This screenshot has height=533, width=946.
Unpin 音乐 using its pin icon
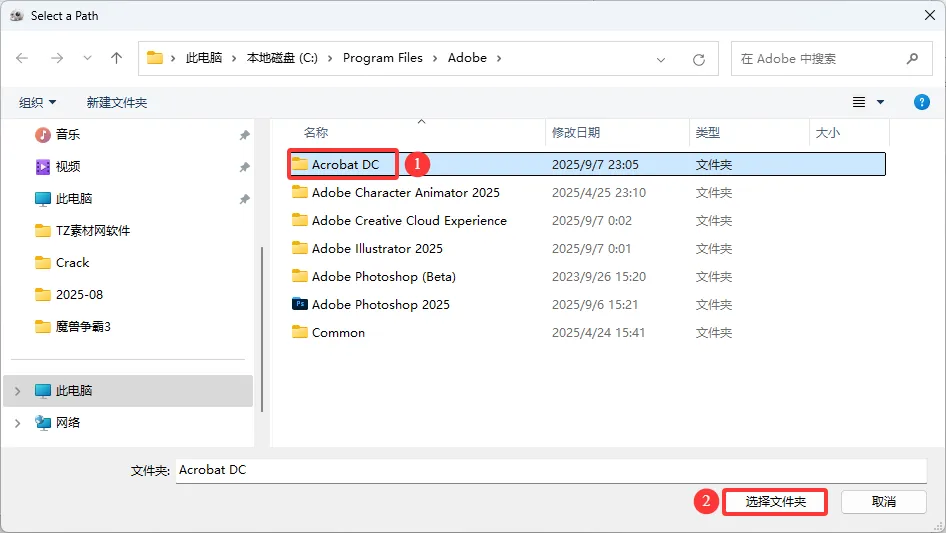[244, 135]
